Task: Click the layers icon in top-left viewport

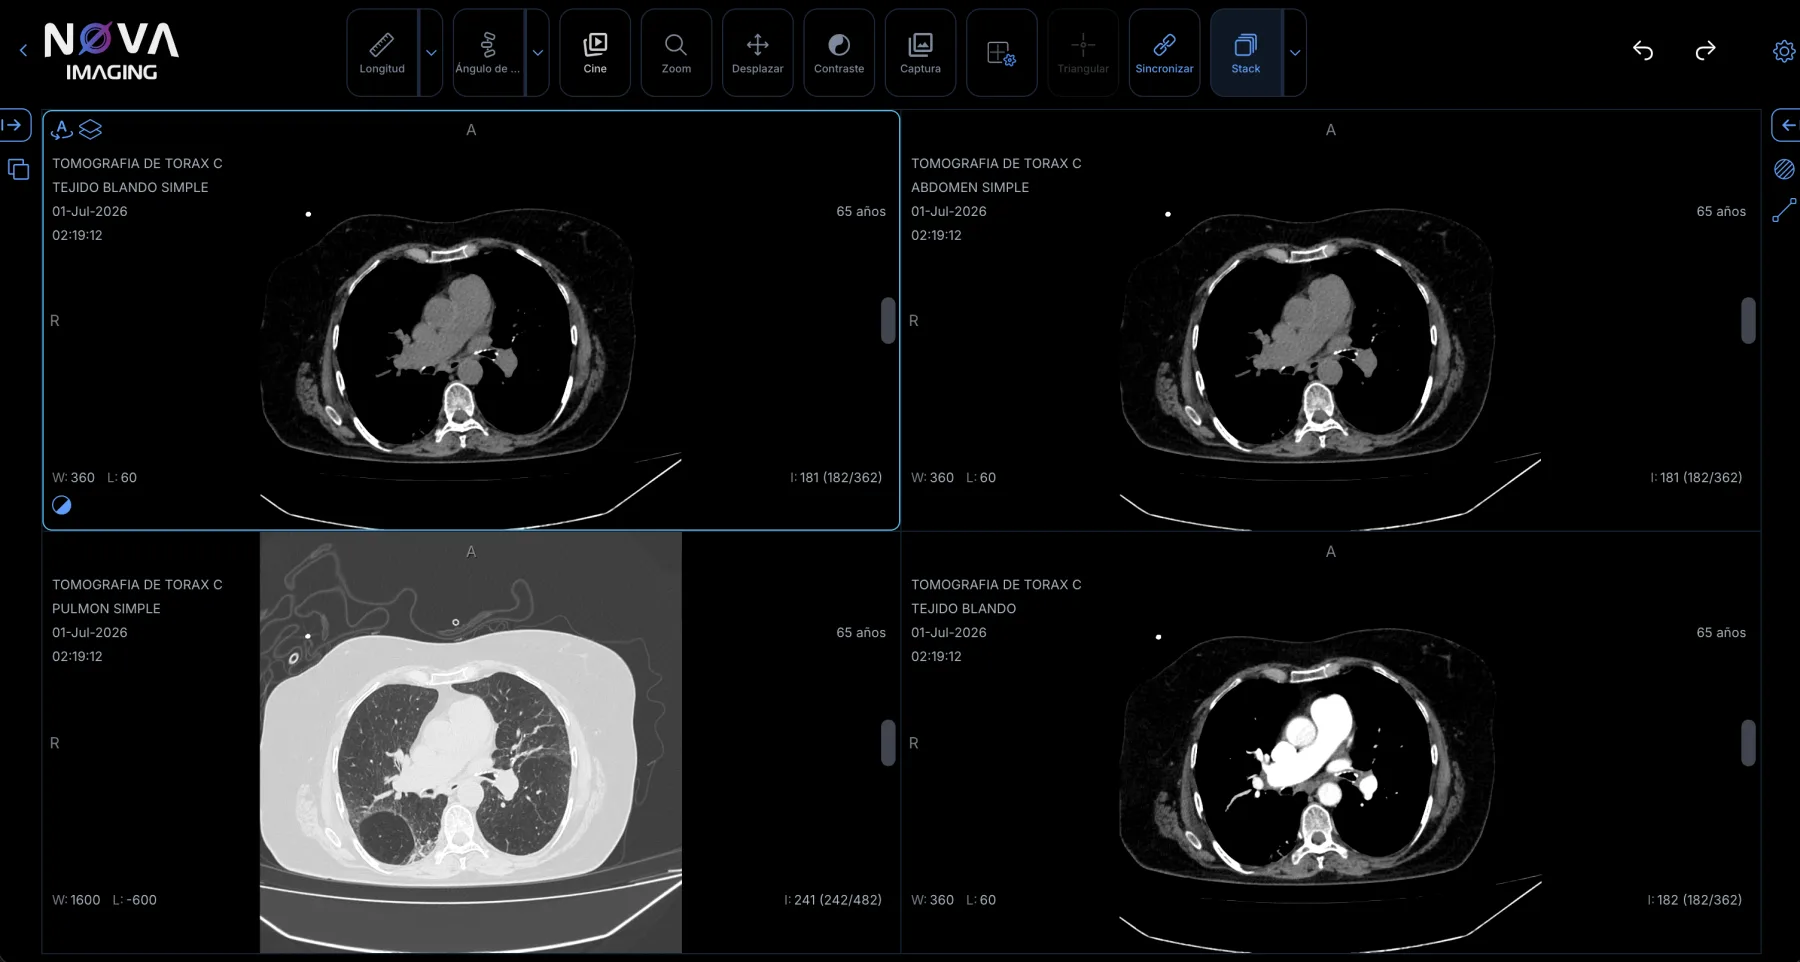Action: click(90, 129)
